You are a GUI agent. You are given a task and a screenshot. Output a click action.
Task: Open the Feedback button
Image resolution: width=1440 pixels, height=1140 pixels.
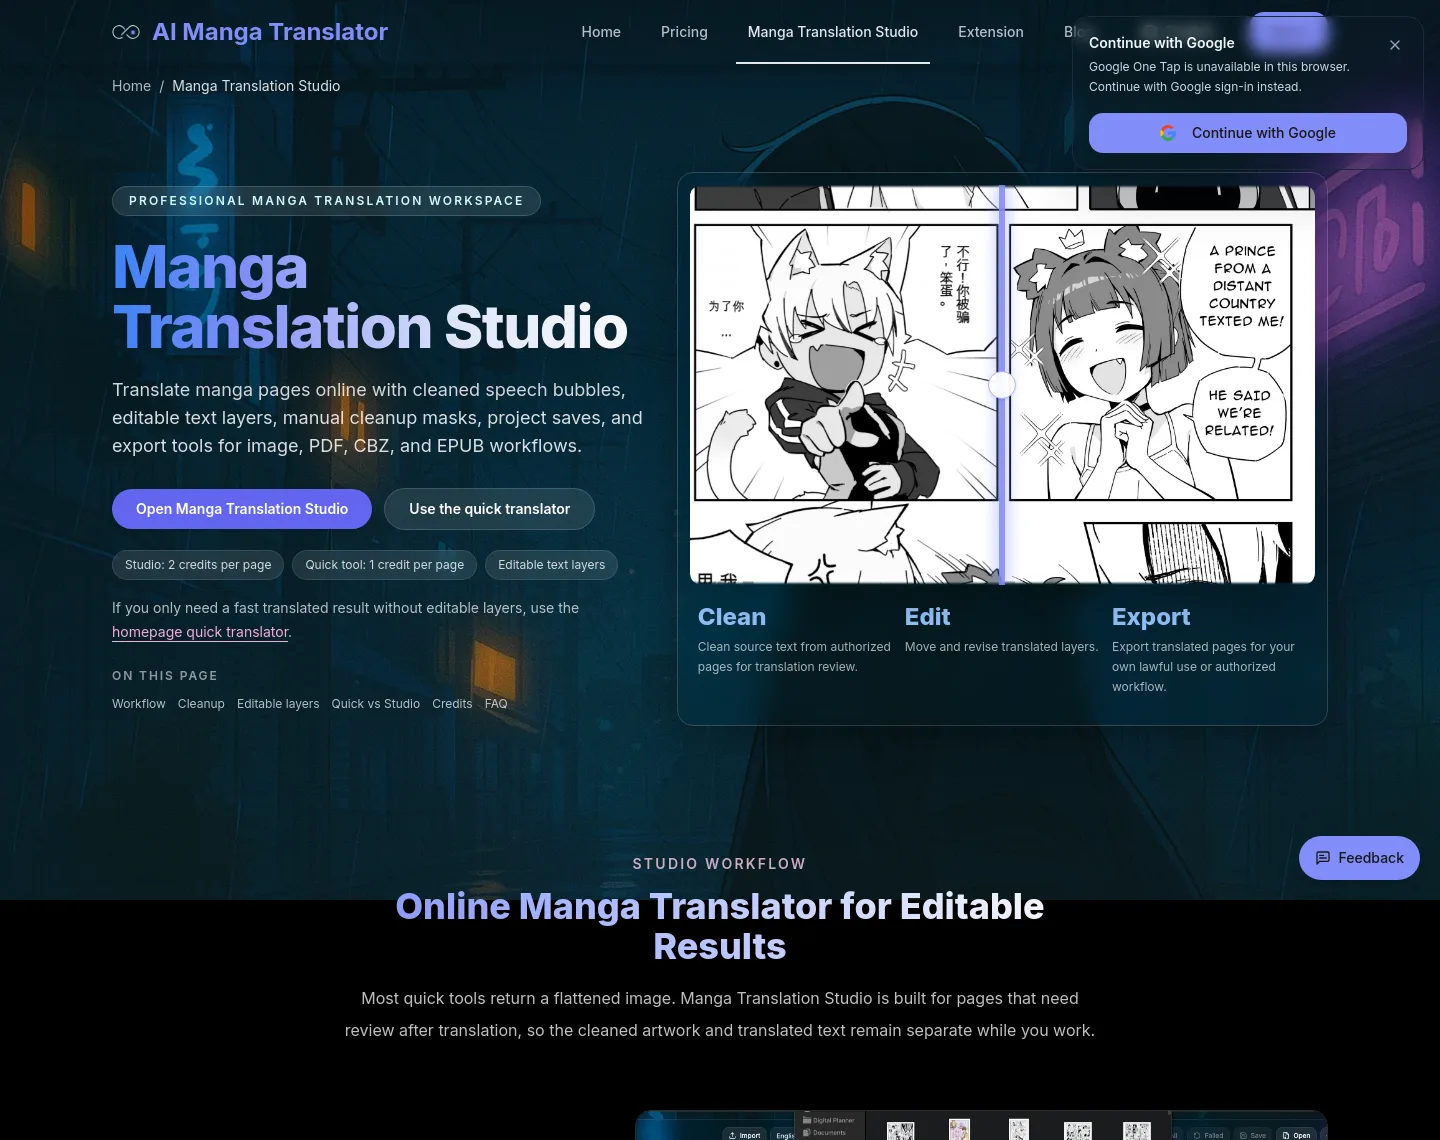point(1359,858)
